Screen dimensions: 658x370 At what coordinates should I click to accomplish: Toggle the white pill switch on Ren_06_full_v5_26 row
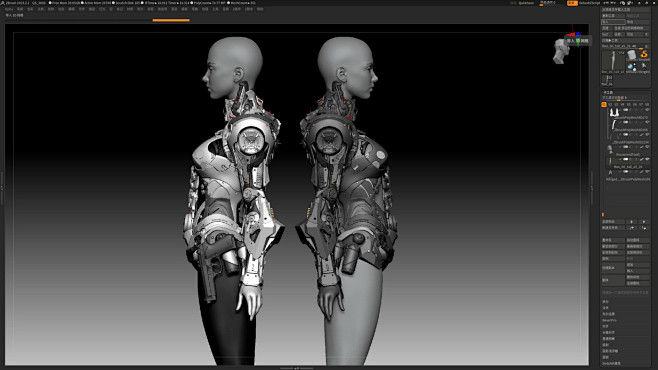coord(625,159)
